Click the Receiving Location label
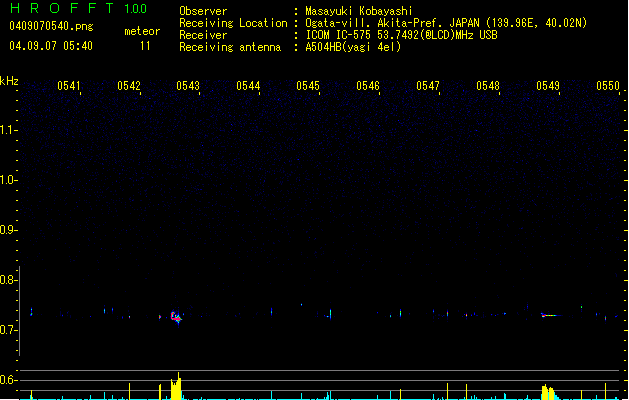This screenshot has width=629, height=400. coord(233,23)
